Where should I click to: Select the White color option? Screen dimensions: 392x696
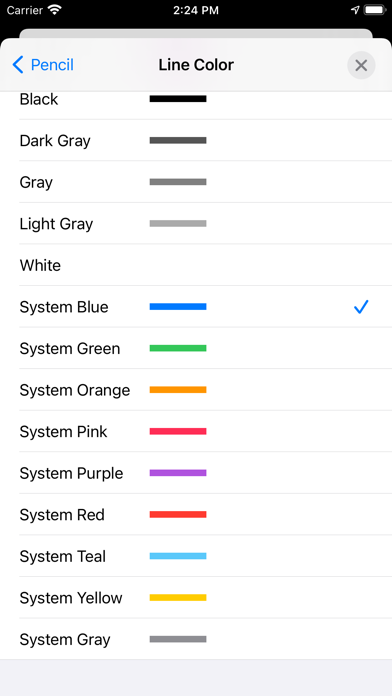(x=196, y=265)
